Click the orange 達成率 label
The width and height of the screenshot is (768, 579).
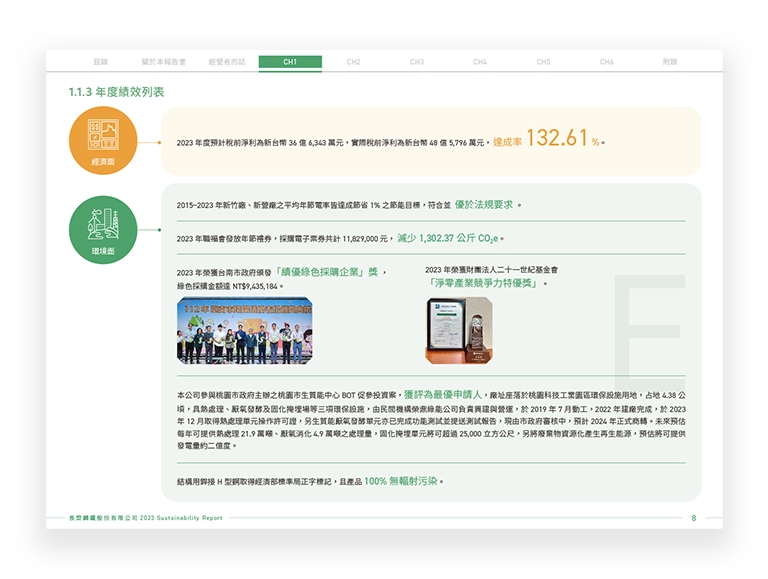(x=507, y=142)
